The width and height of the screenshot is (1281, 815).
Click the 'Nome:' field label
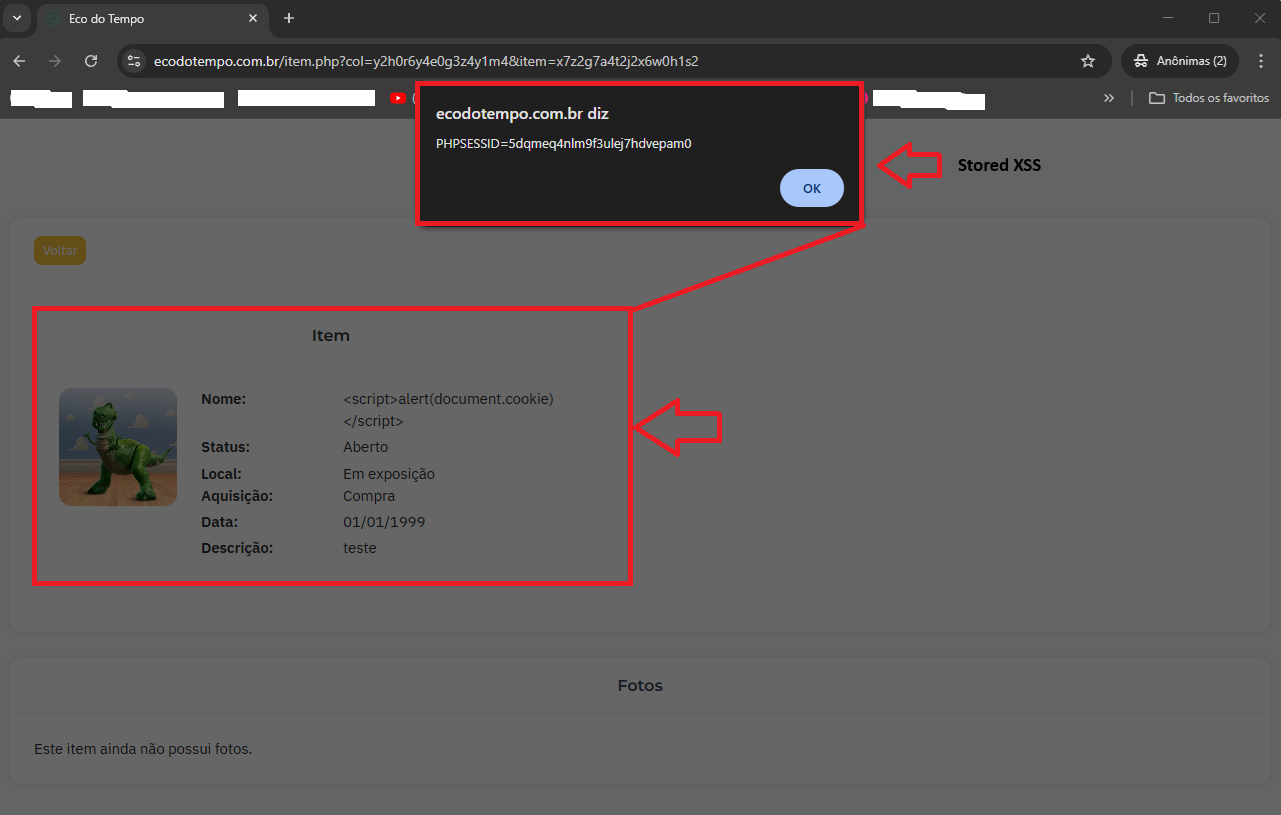pos(223,399)
